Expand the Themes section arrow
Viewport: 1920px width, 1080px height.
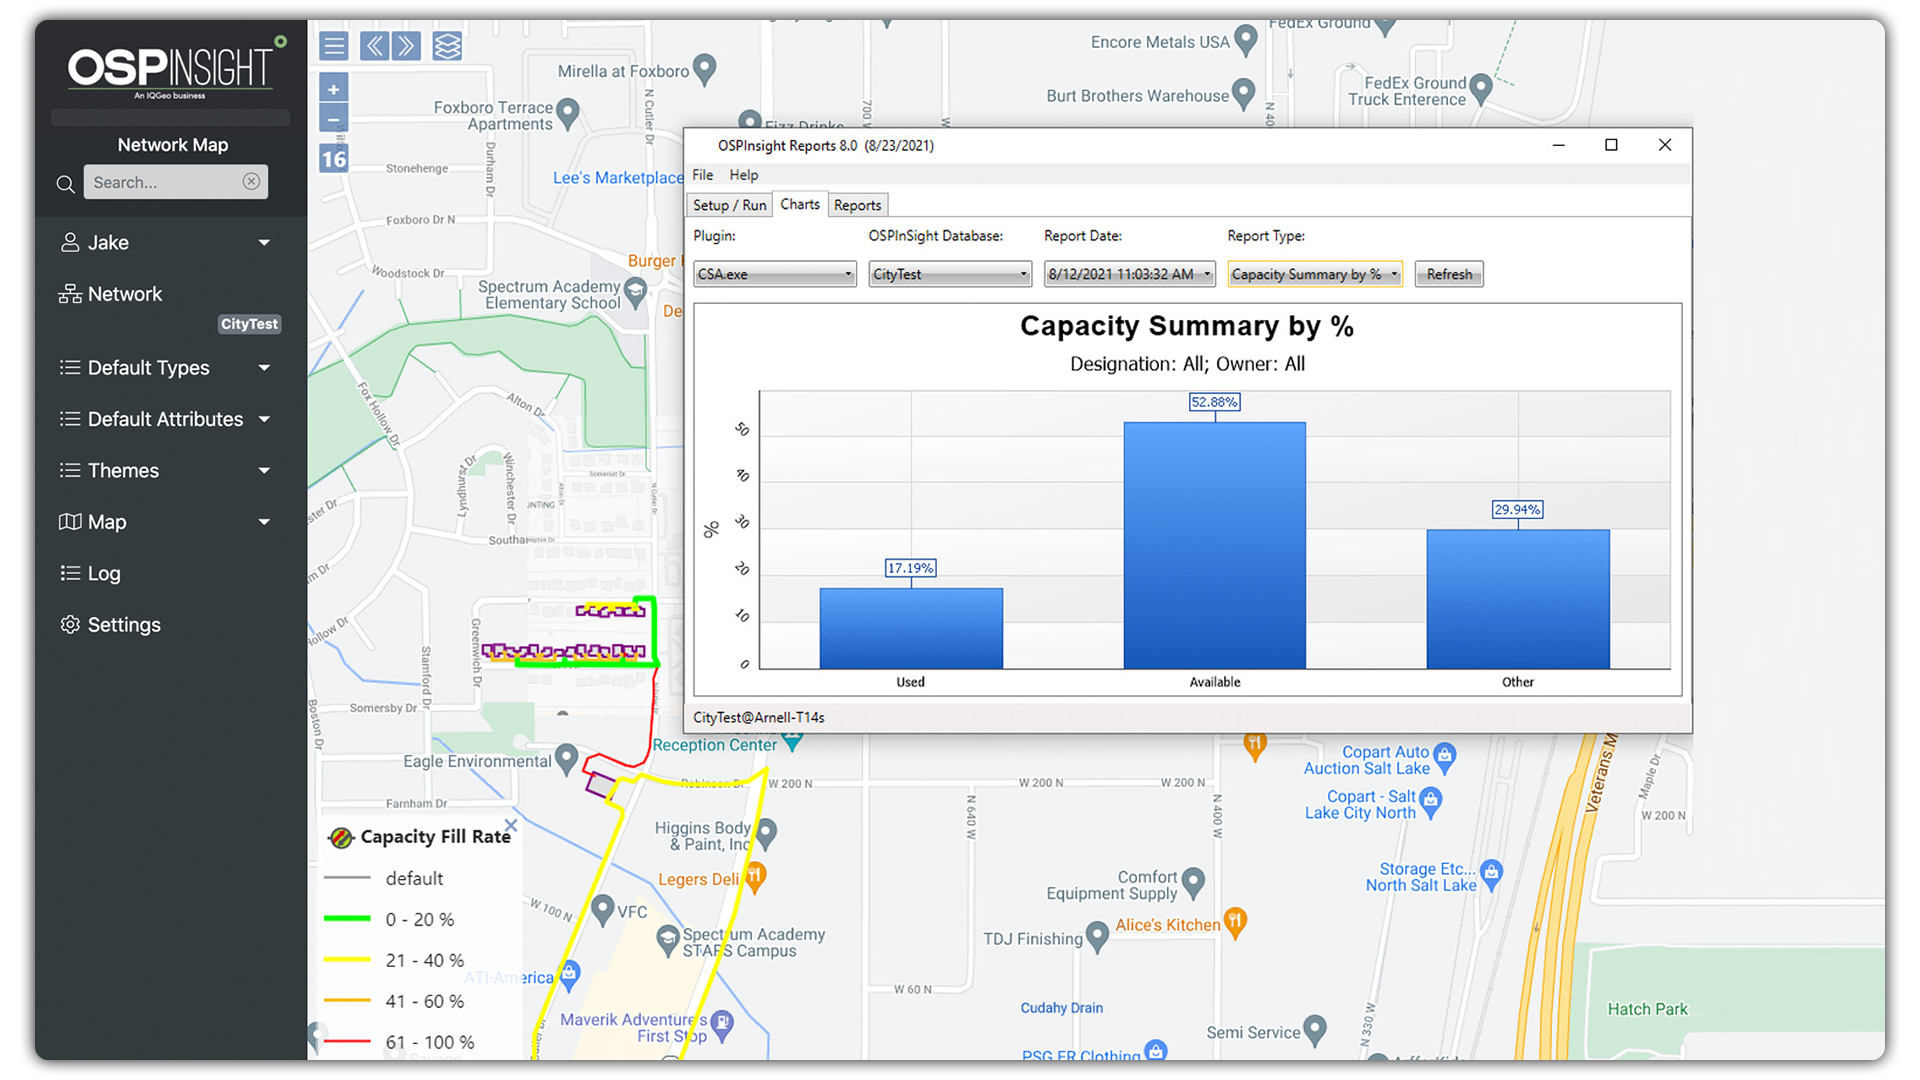coord(264,471)
